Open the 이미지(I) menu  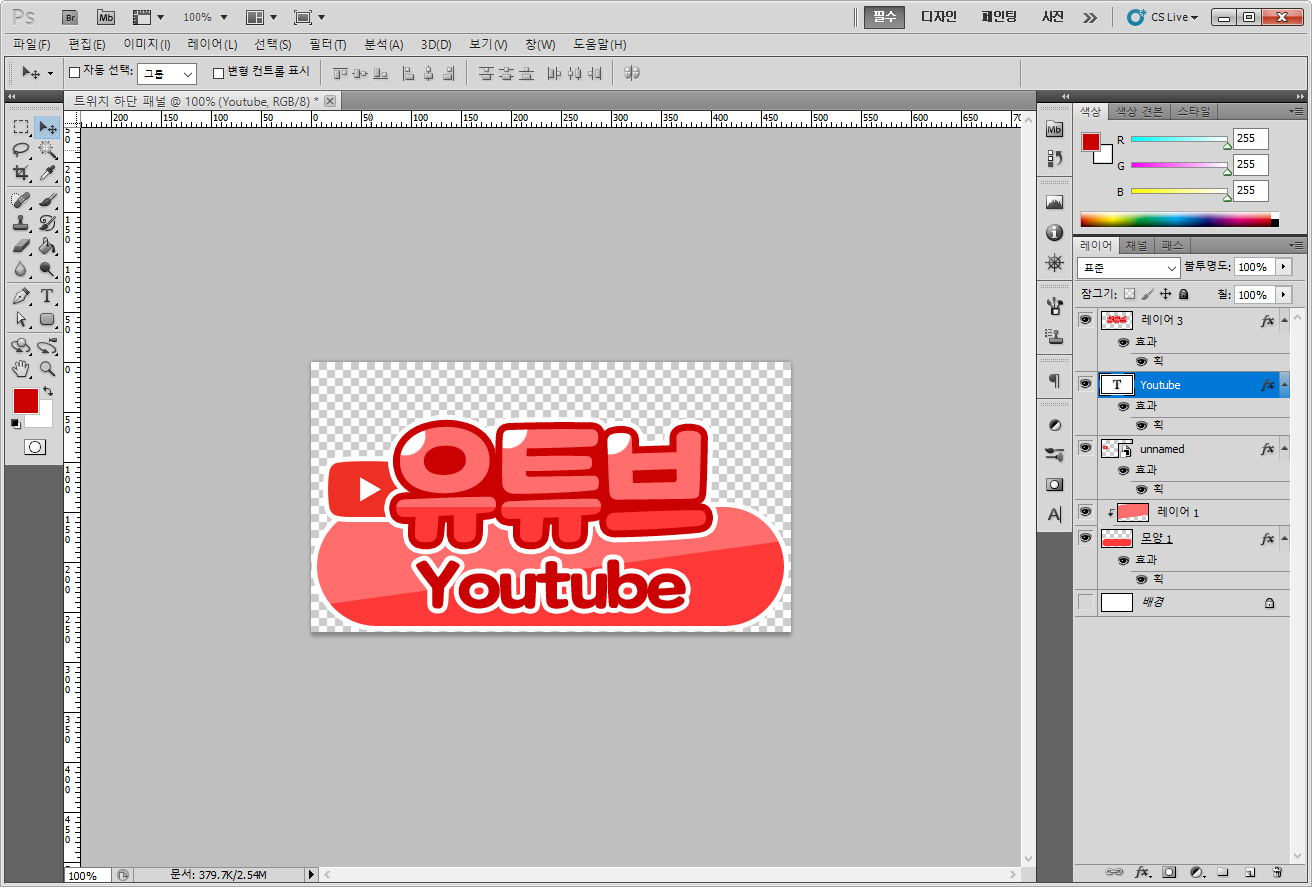tap(146, 45)
